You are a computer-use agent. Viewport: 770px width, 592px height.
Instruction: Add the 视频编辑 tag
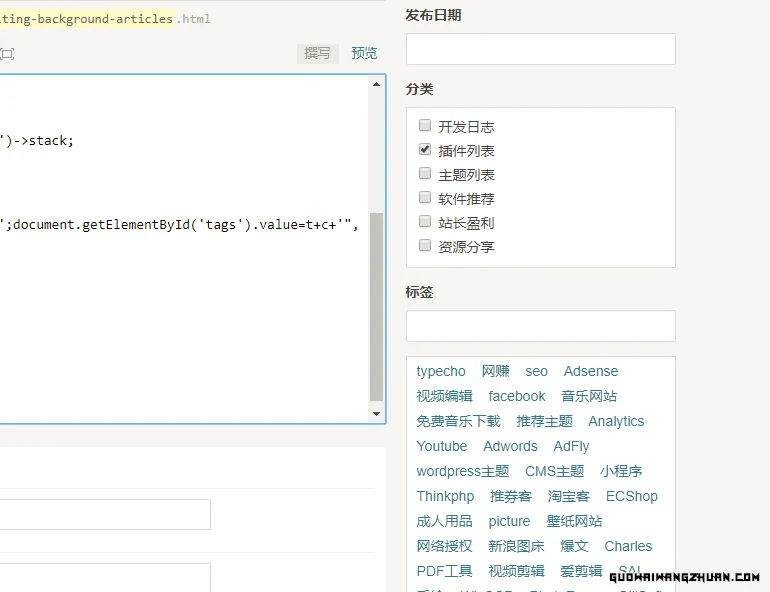[444, 396]
